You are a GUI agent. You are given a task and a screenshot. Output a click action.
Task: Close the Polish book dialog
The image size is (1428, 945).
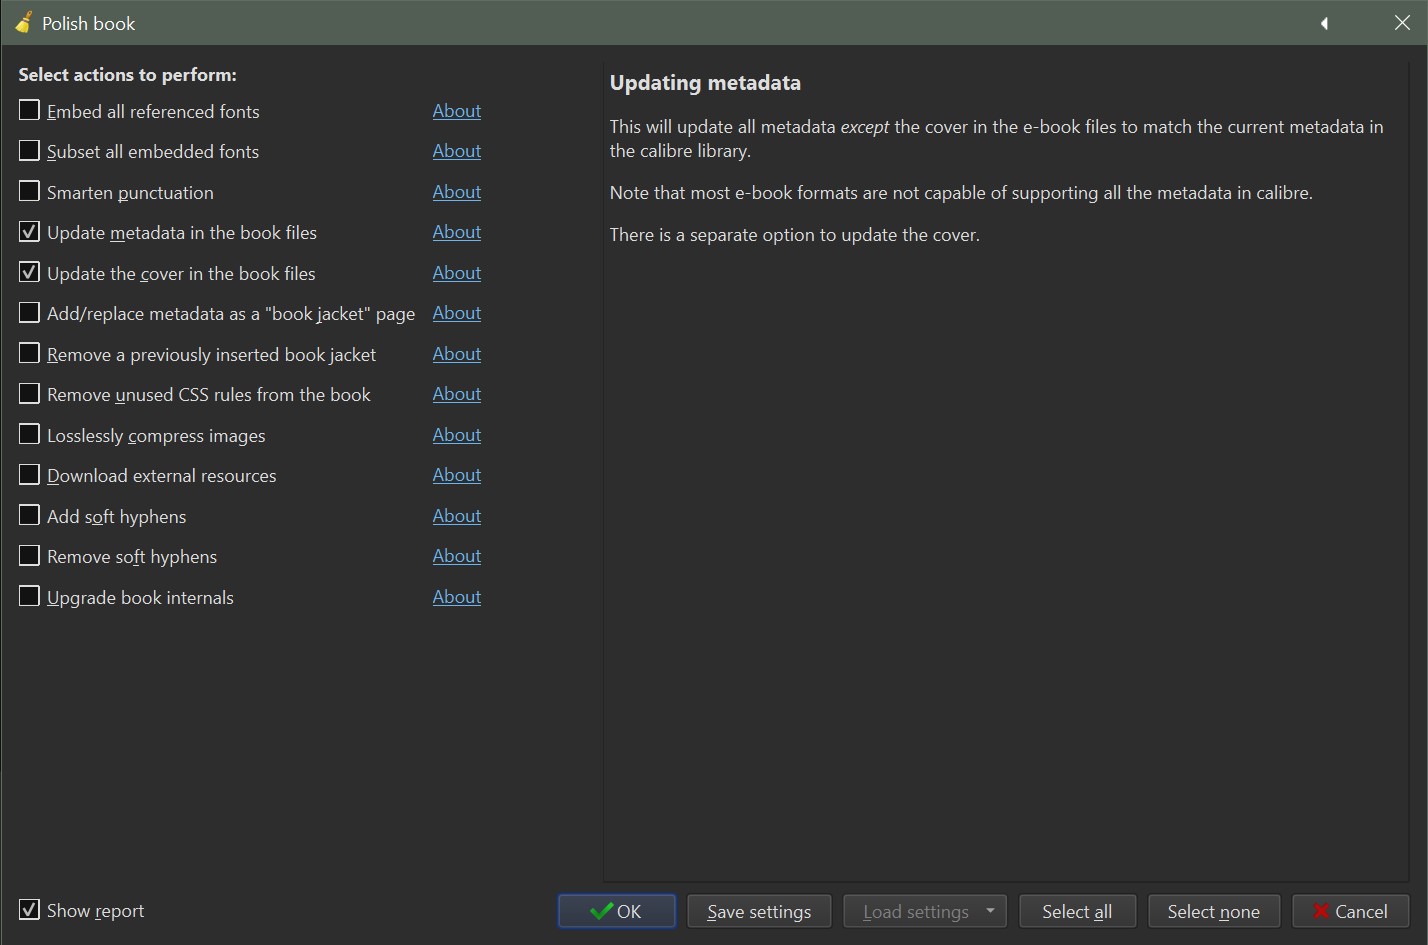pyautogui.click(x=1402, y=23)
